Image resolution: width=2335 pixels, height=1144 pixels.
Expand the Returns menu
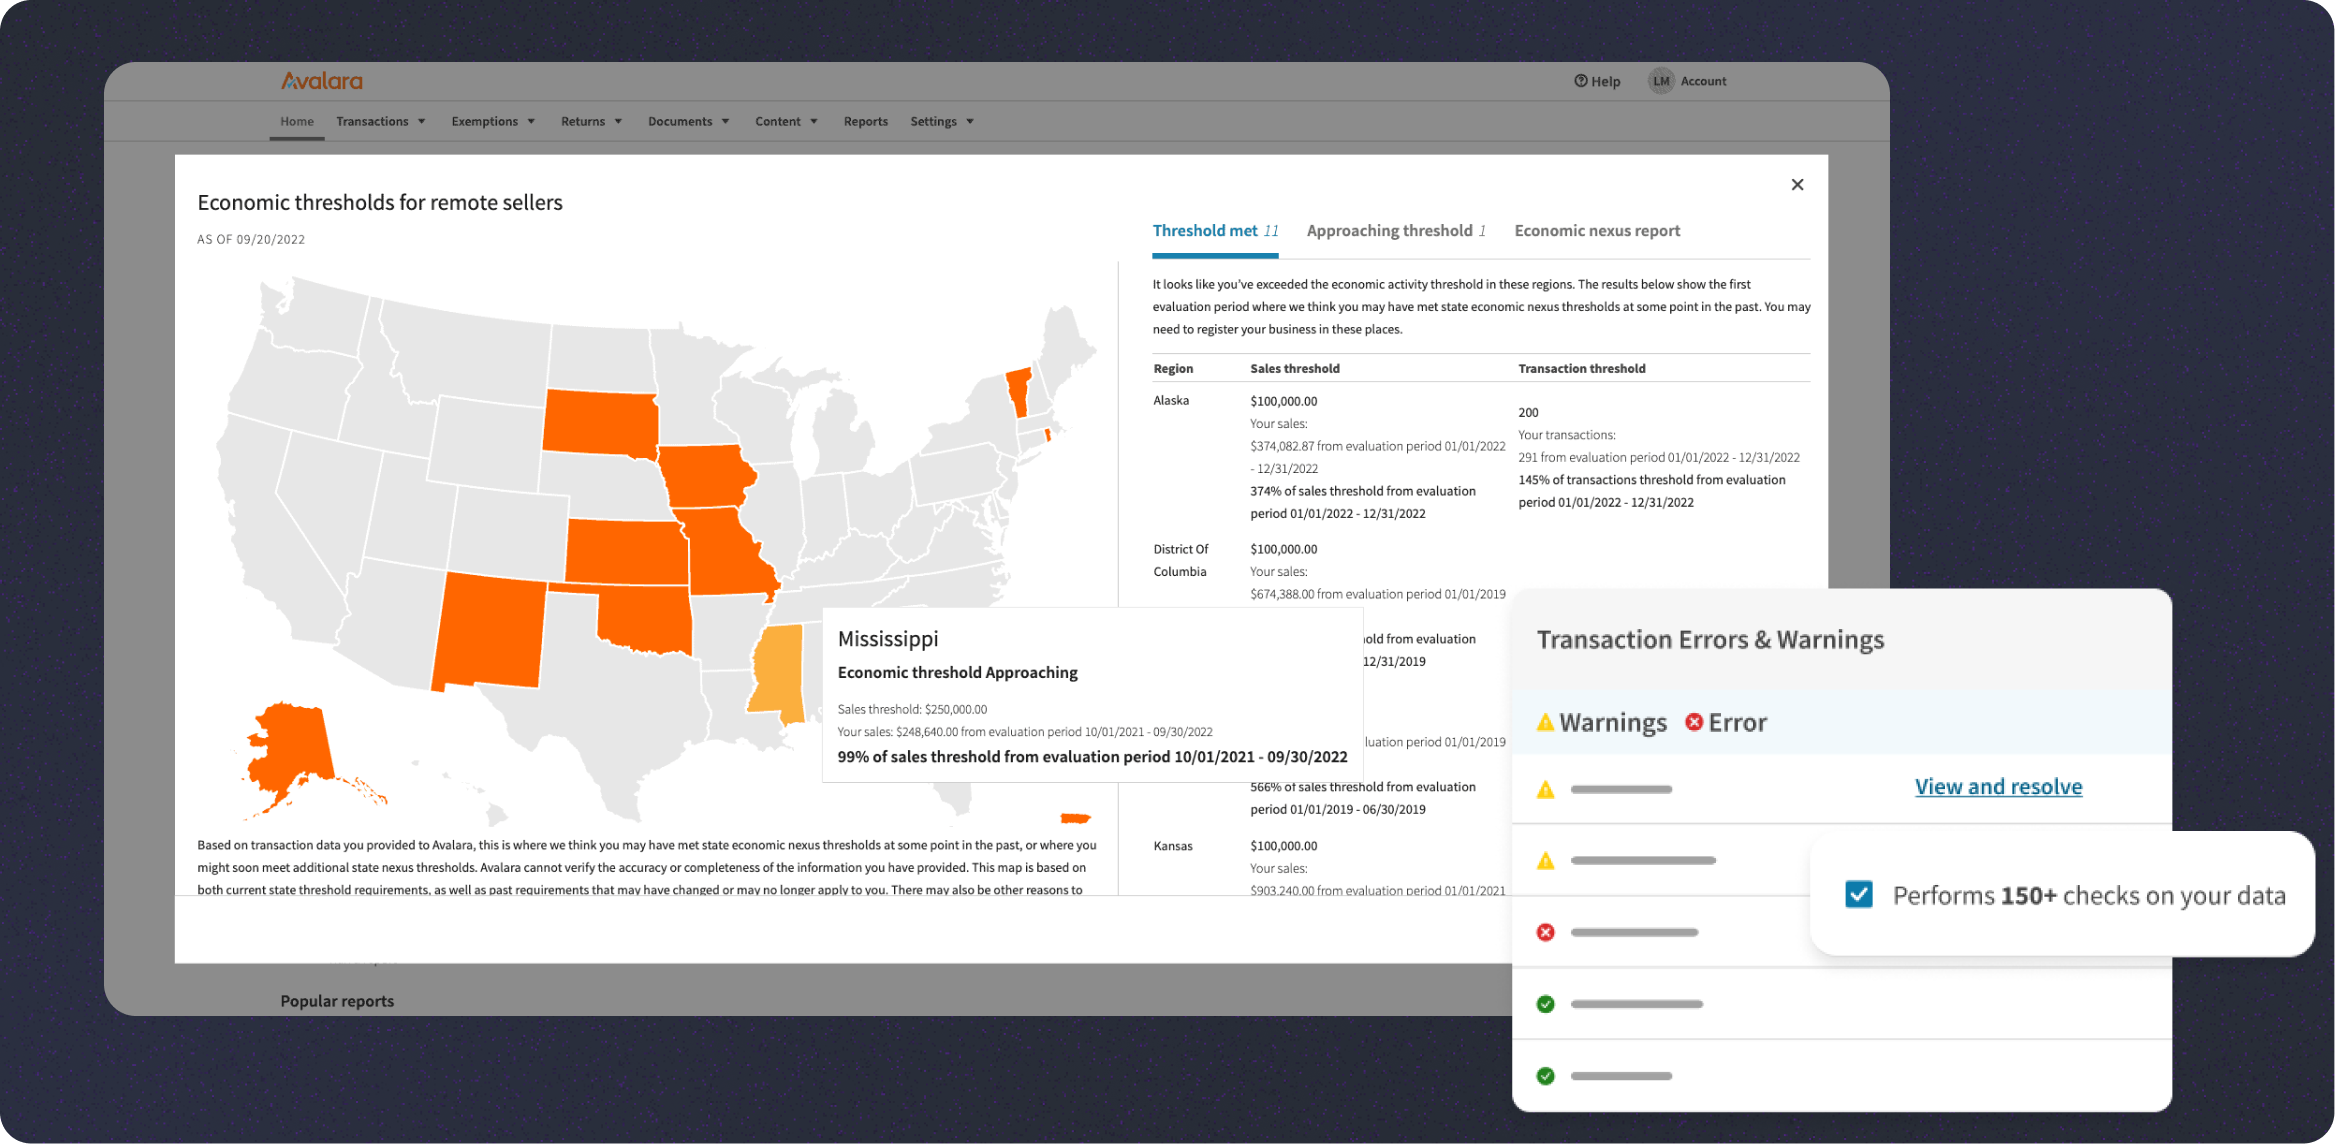[591, 121]
